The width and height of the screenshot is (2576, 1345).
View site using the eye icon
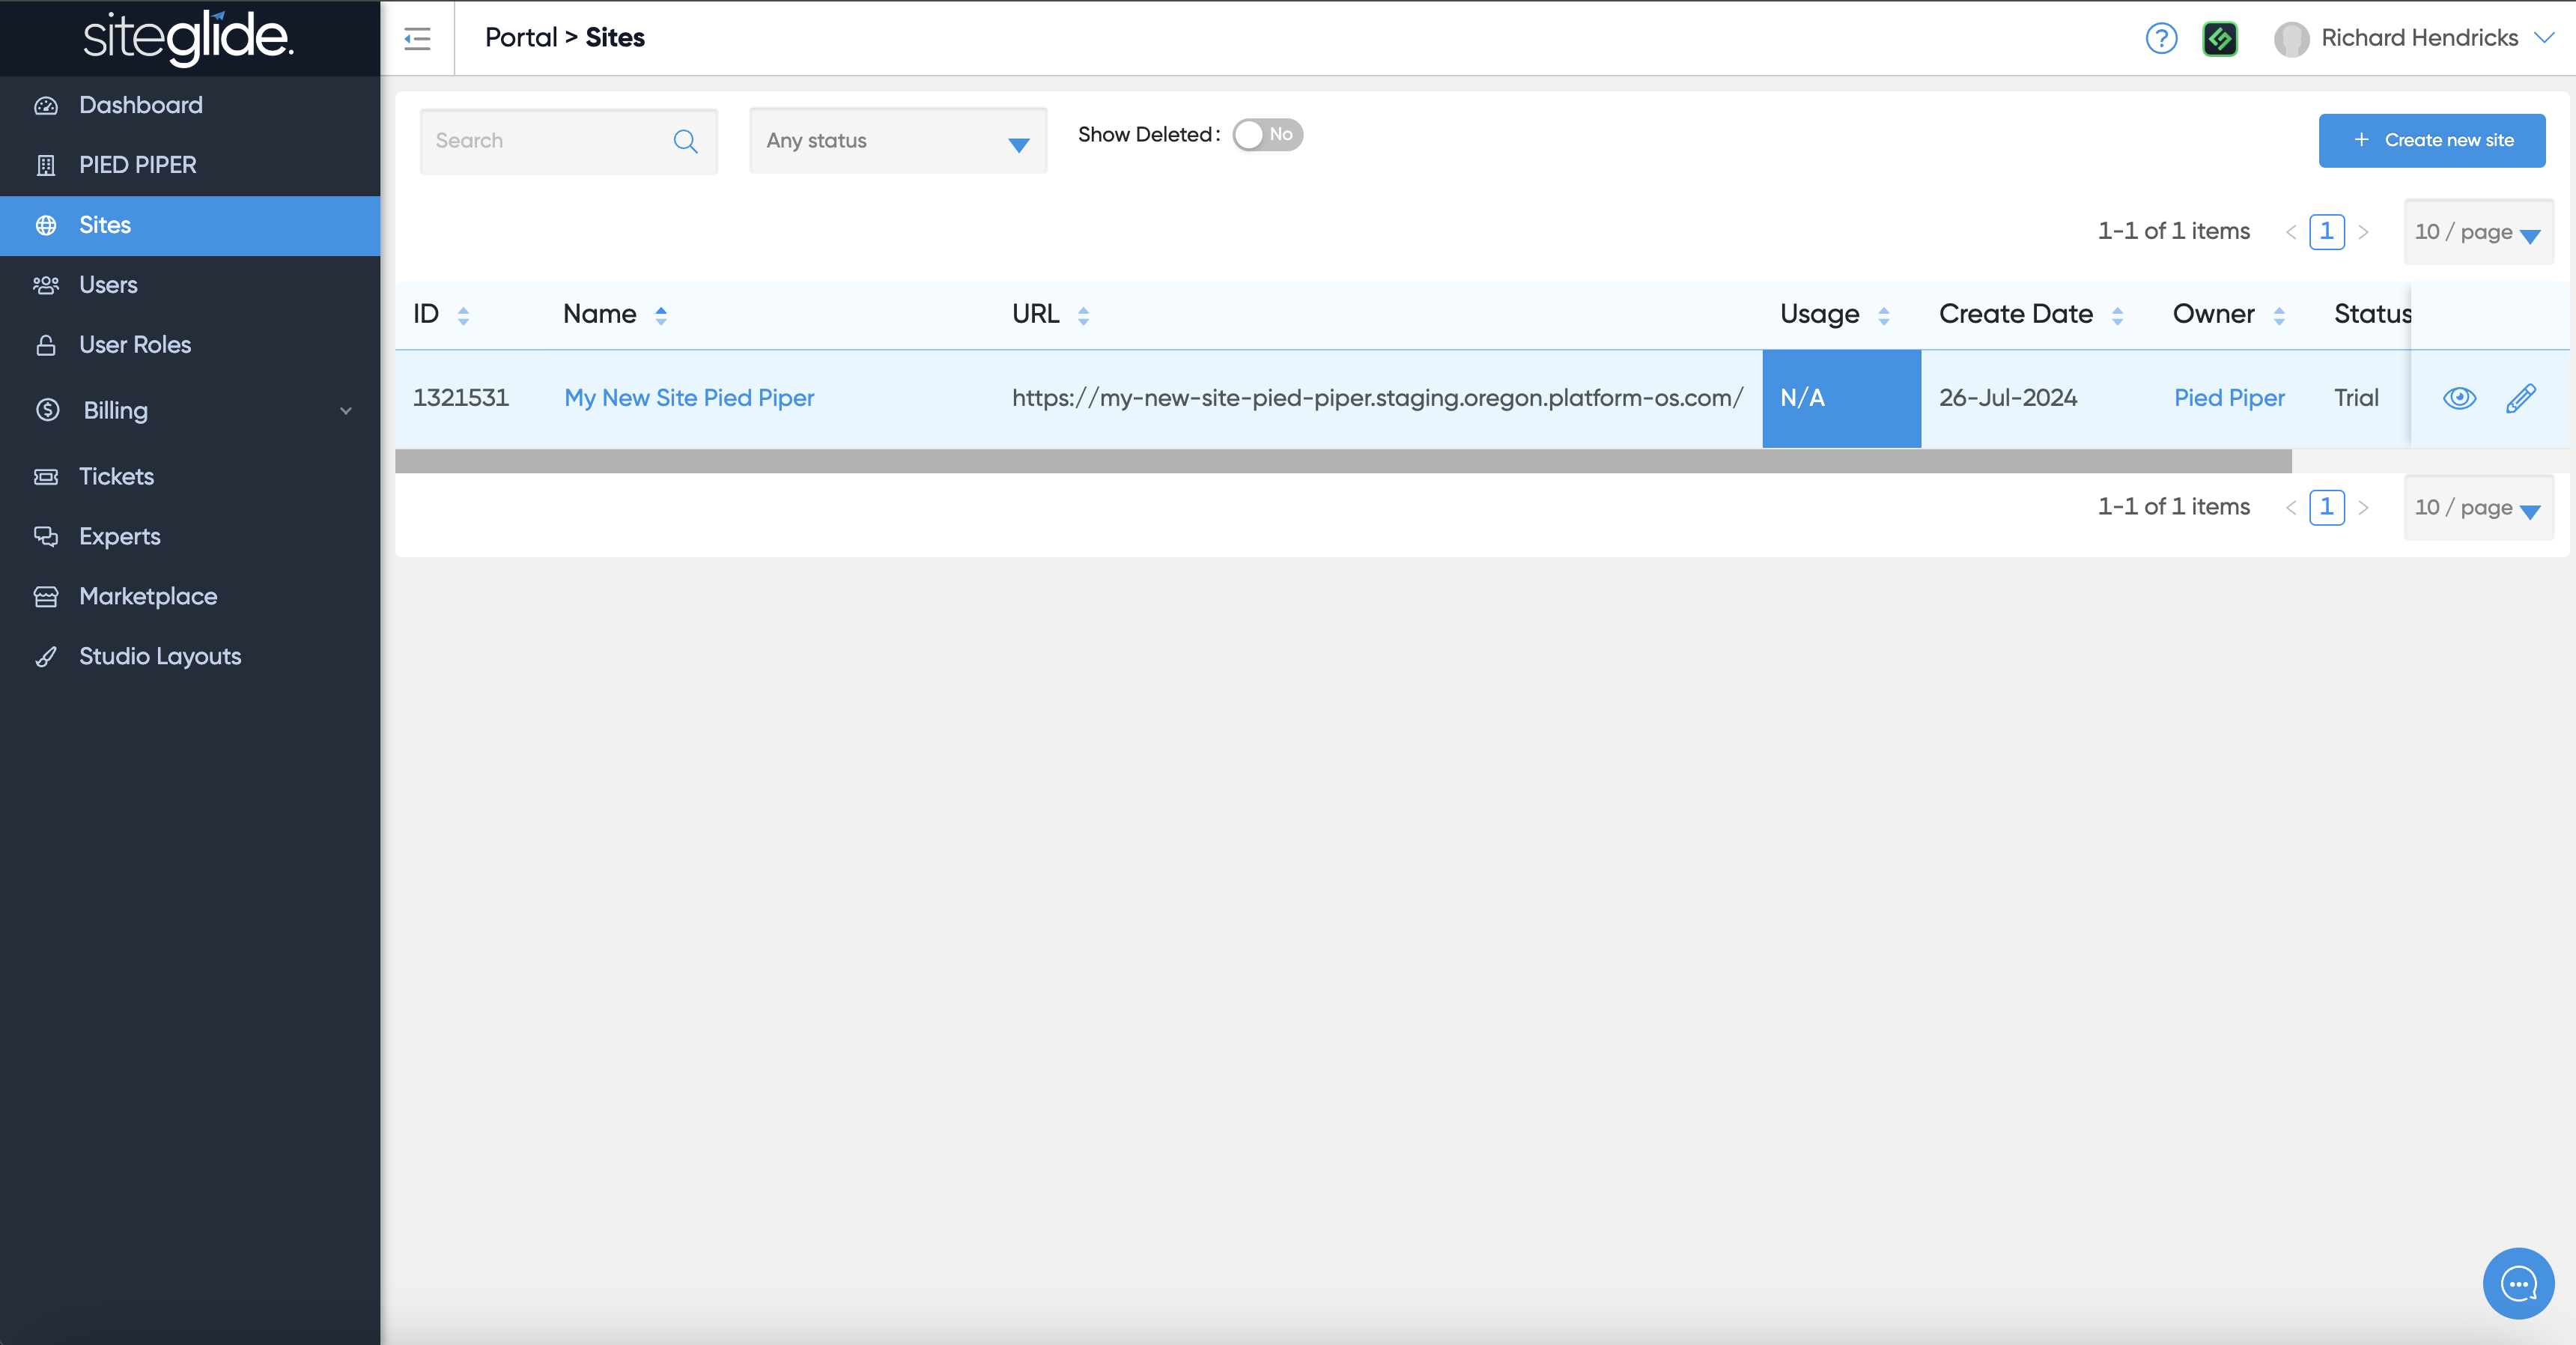(x=2459, y=398)
